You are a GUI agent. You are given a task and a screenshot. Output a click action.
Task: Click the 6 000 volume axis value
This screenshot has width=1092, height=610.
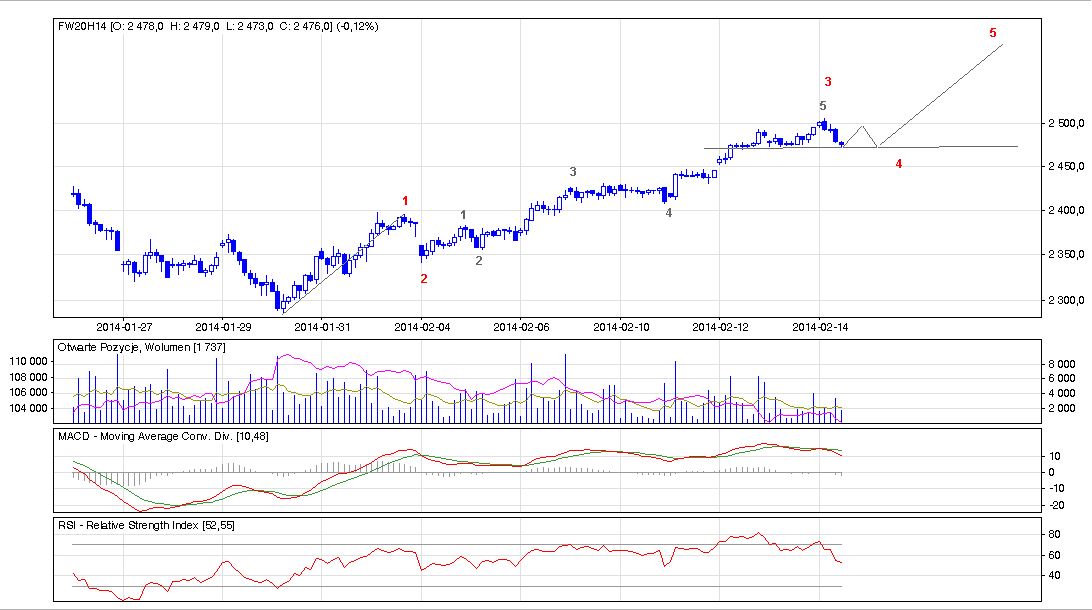(1062, 378)
